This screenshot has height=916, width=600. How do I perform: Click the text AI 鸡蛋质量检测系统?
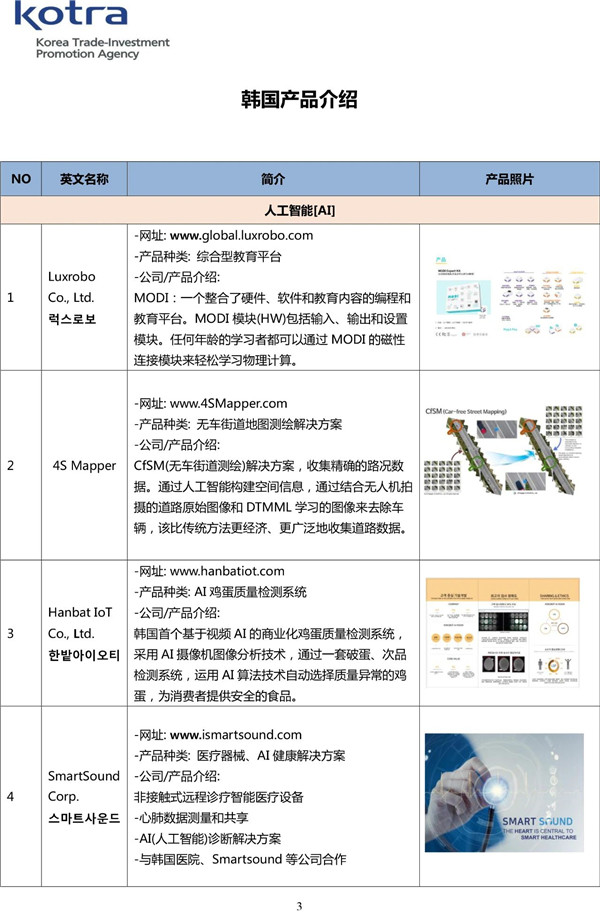coord(251,592)
